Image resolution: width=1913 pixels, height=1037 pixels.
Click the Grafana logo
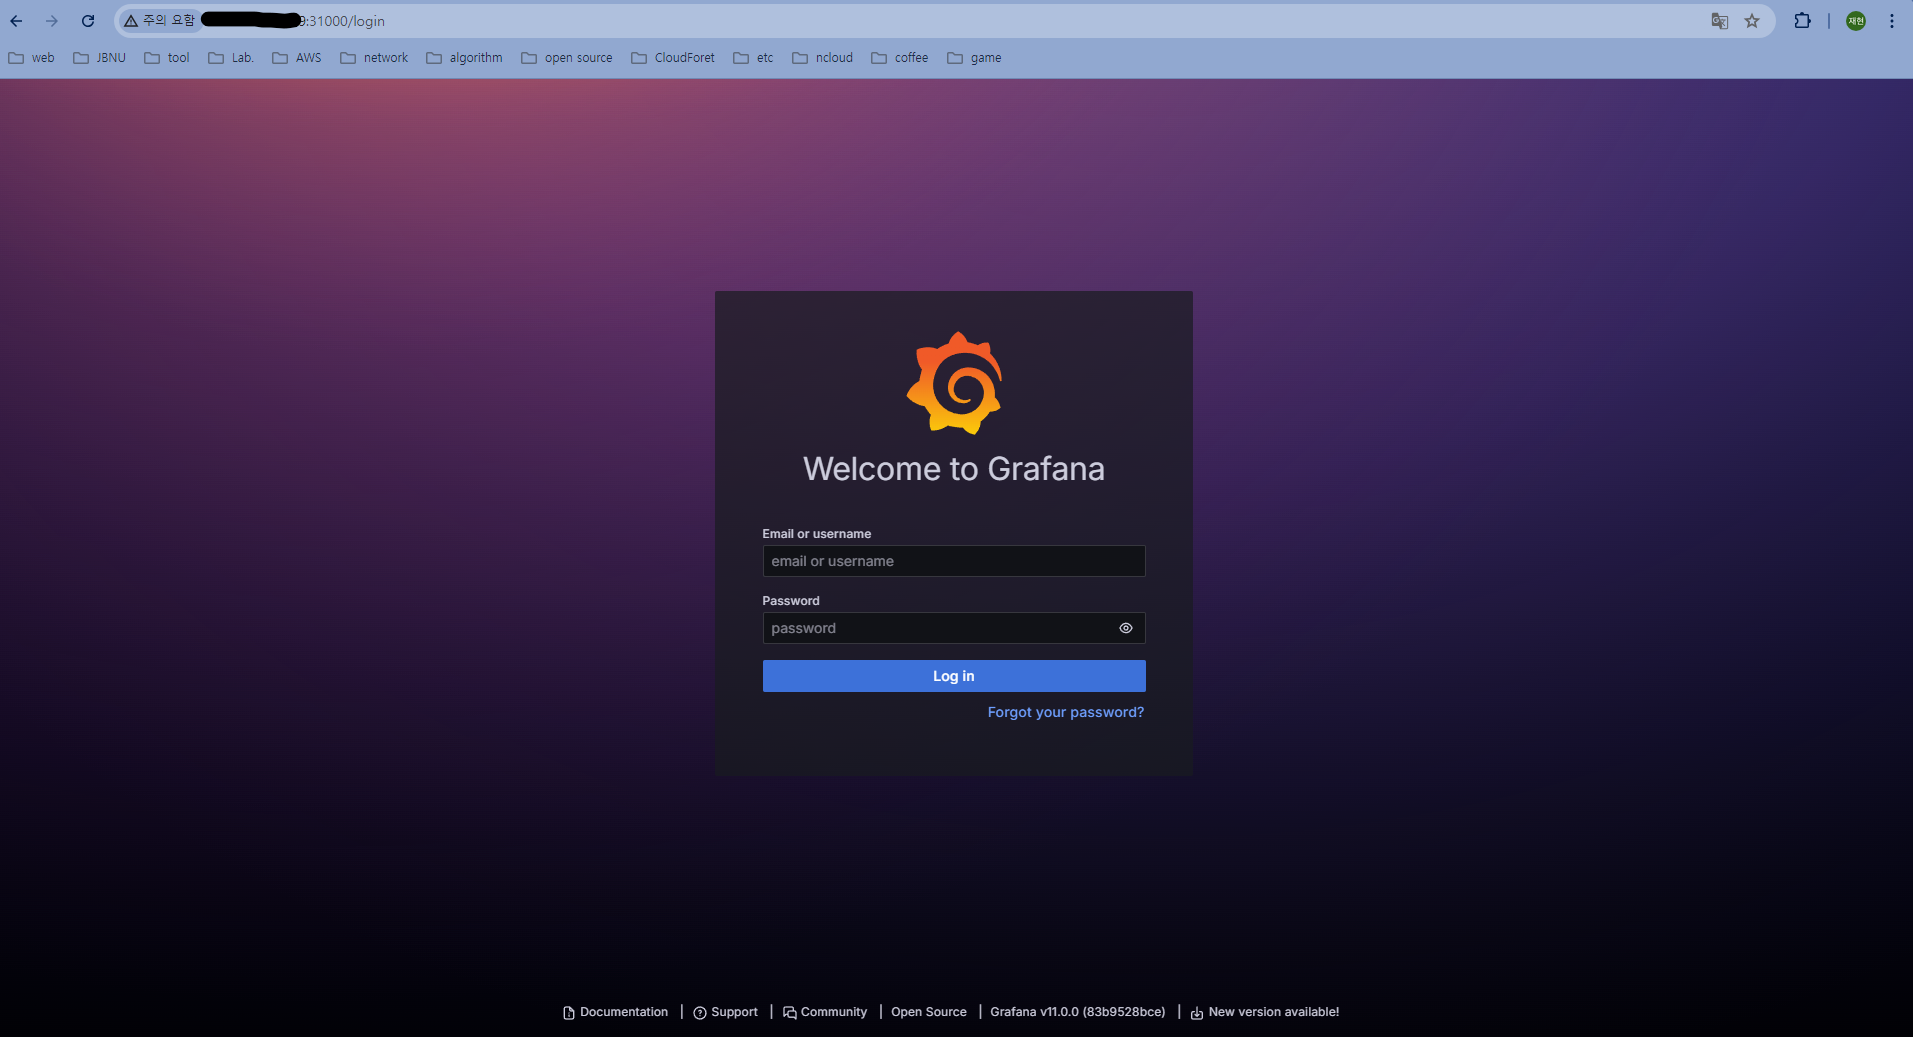(x=955, y=383)
